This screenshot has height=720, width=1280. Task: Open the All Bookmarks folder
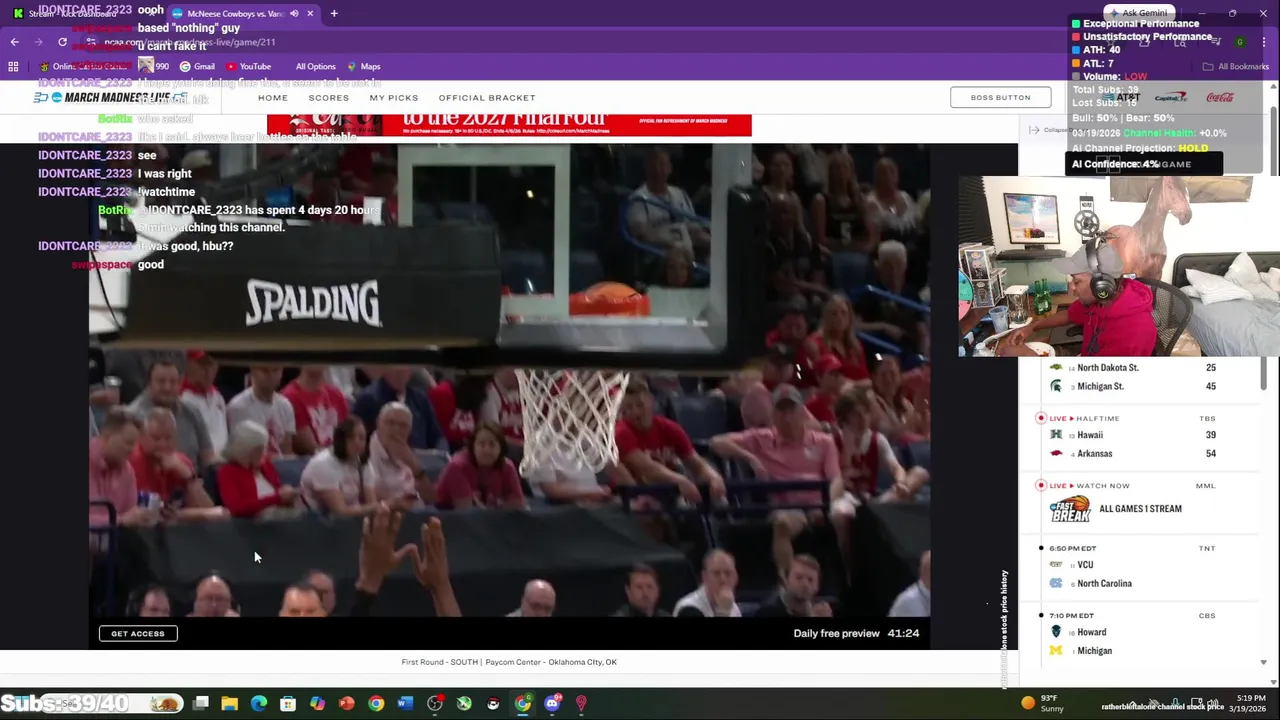click(1237, 66)
